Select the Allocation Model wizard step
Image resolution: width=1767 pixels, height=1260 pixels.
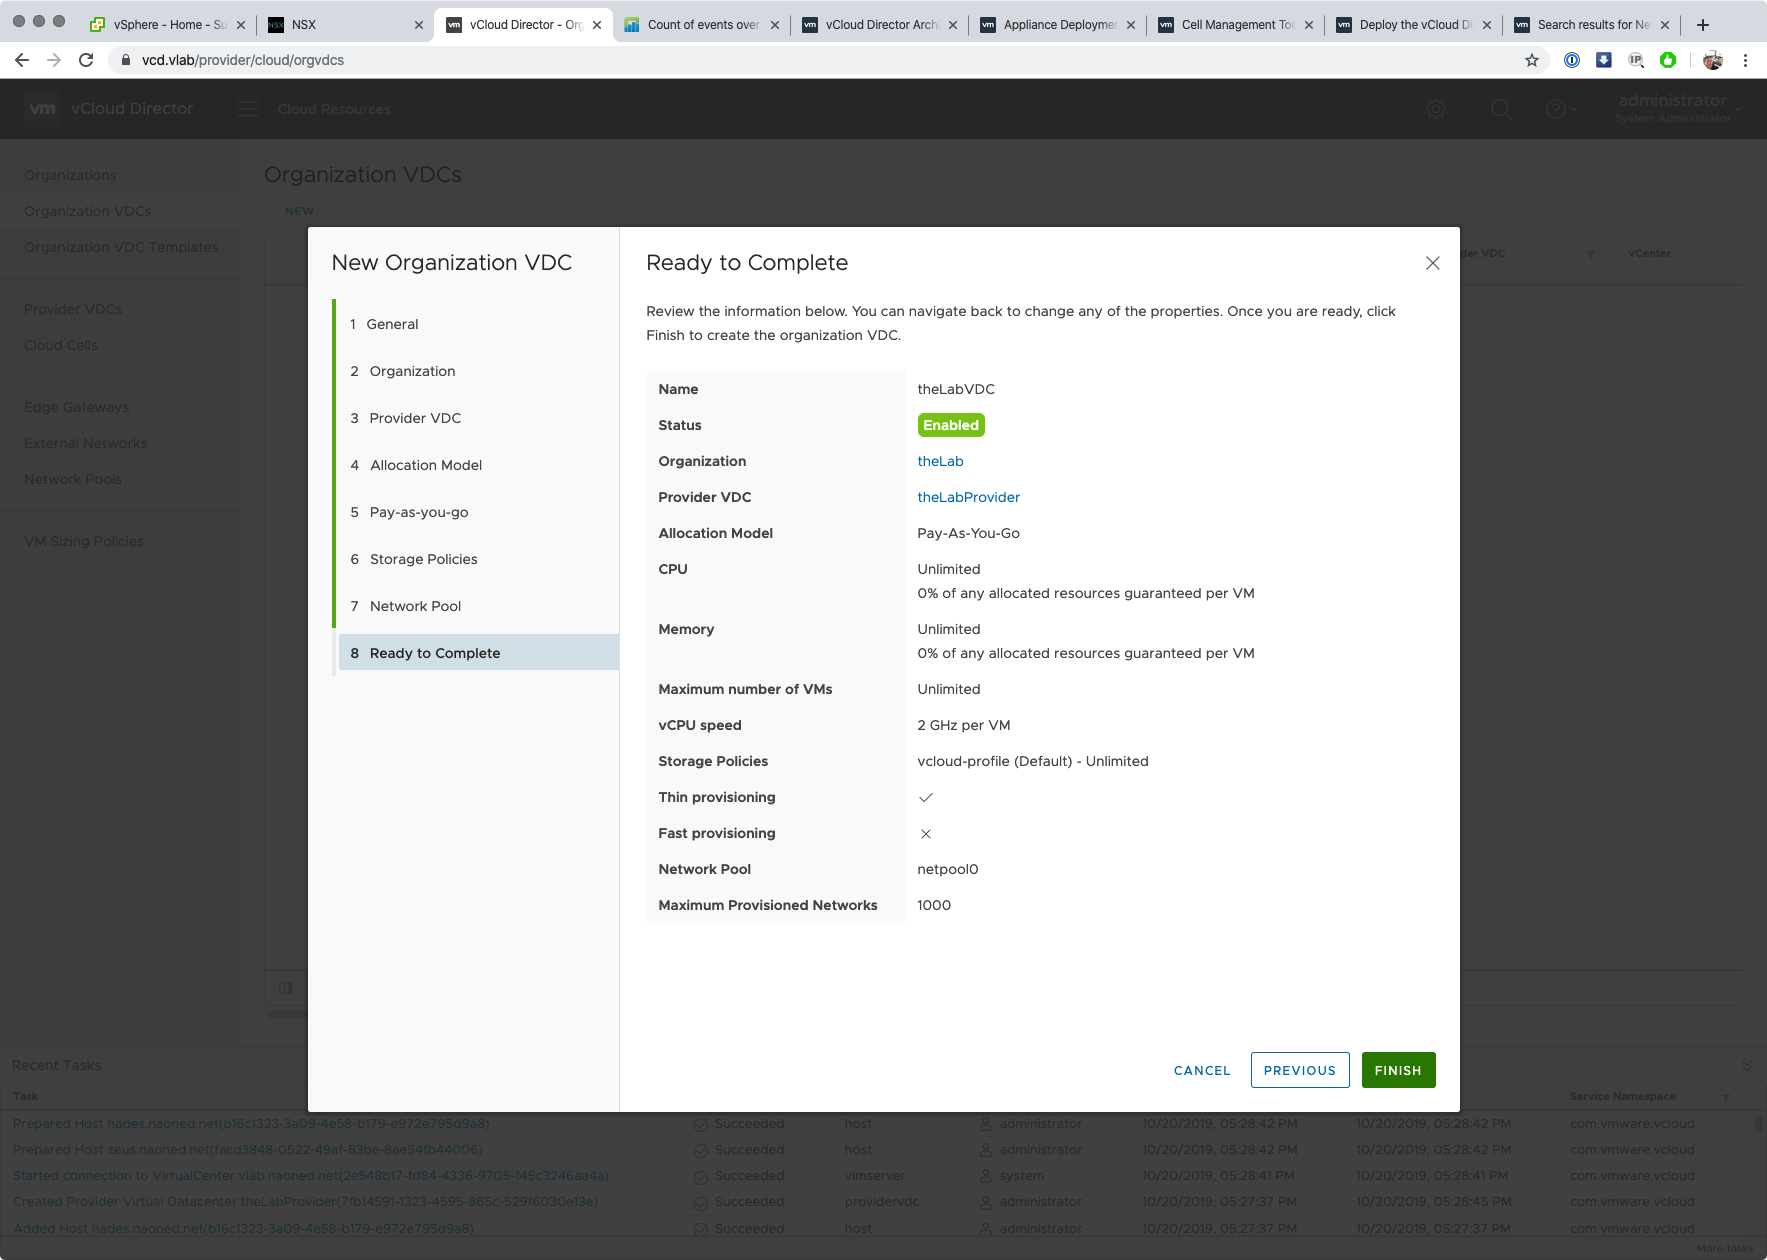click(425, 465)
